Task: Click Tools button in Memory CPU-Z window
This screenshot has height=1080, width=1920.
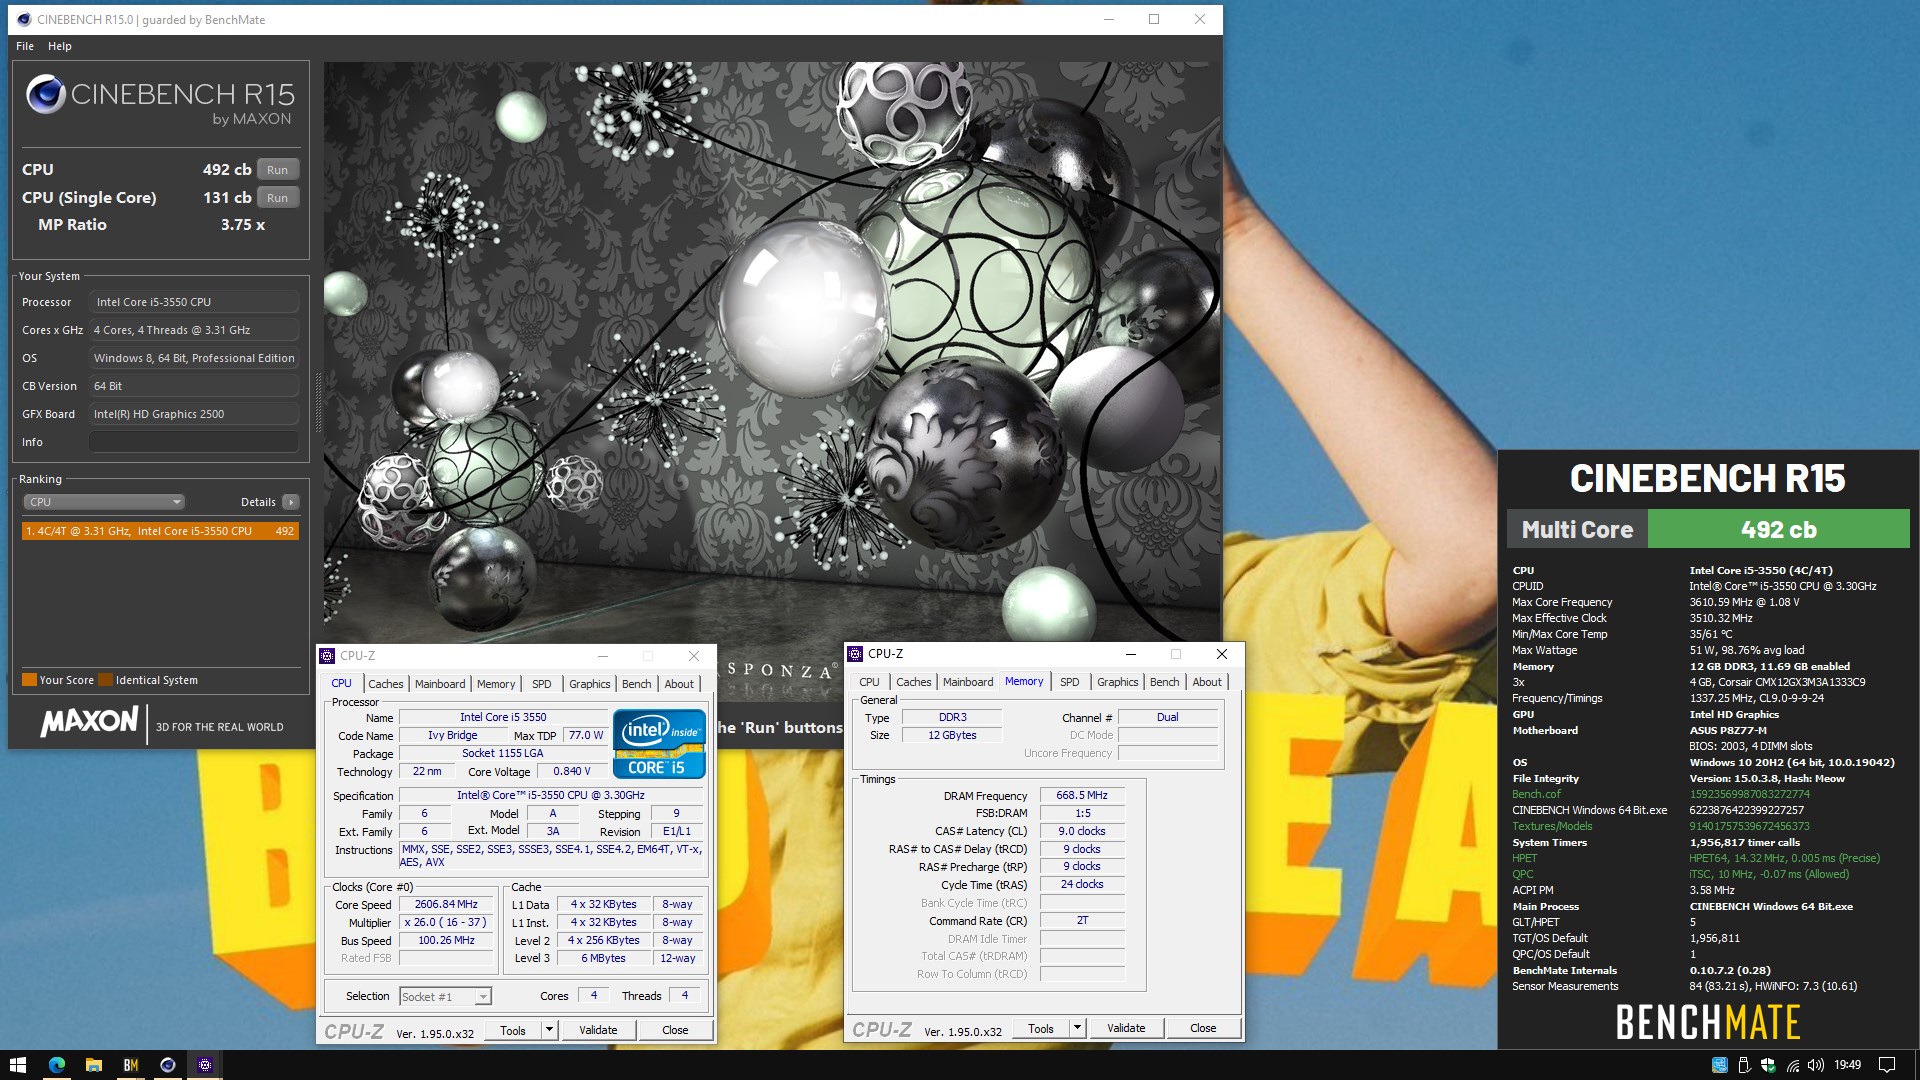Action: 1041,1028
